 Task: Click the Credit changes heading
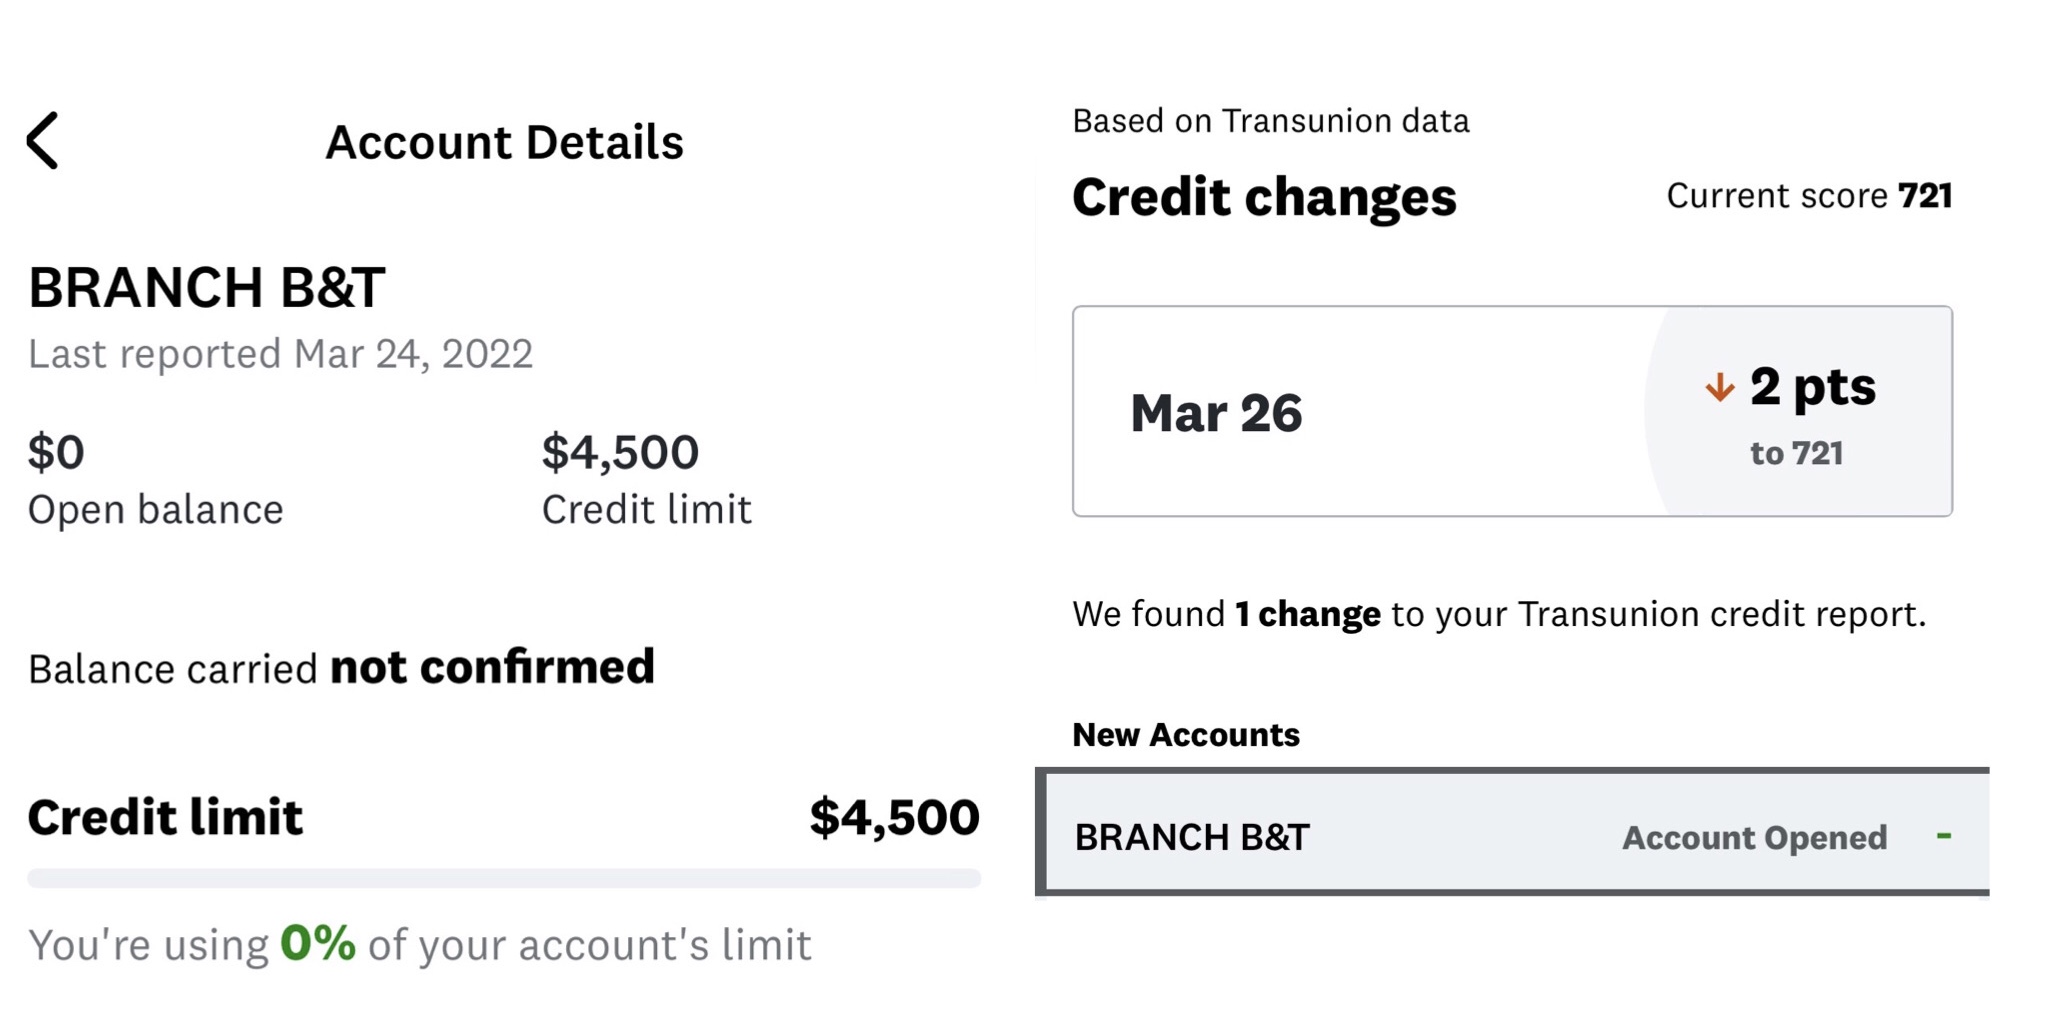point(1264,197)
